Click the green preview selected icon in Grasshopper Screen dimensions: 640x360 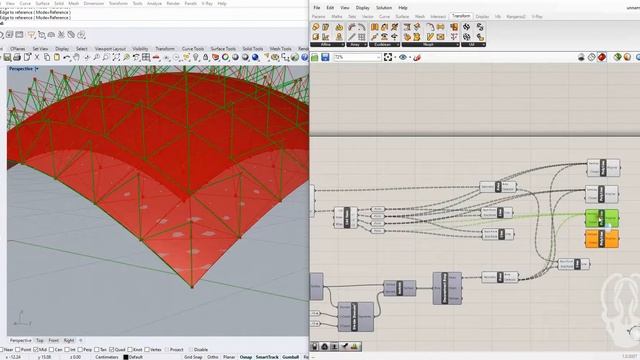[x=617, y=57]
